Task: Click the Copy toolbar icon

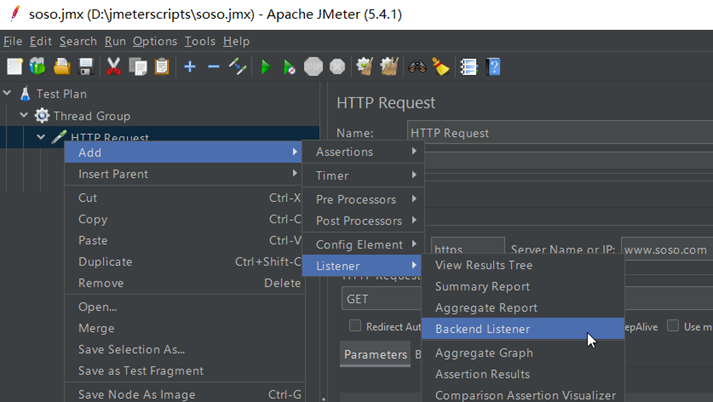Action: point(138,67)
